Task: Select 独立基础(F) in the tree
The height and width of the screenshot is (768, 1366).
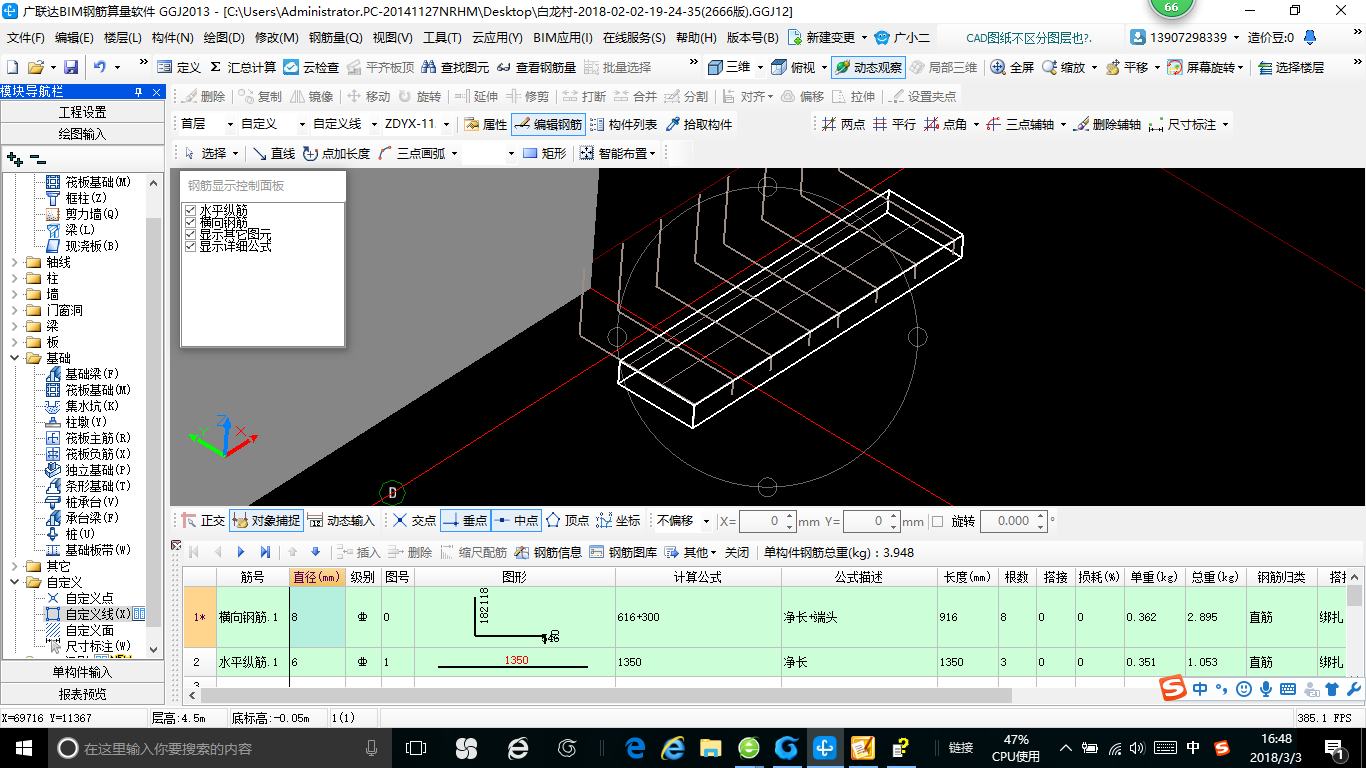Action: [x=98, y=470]
